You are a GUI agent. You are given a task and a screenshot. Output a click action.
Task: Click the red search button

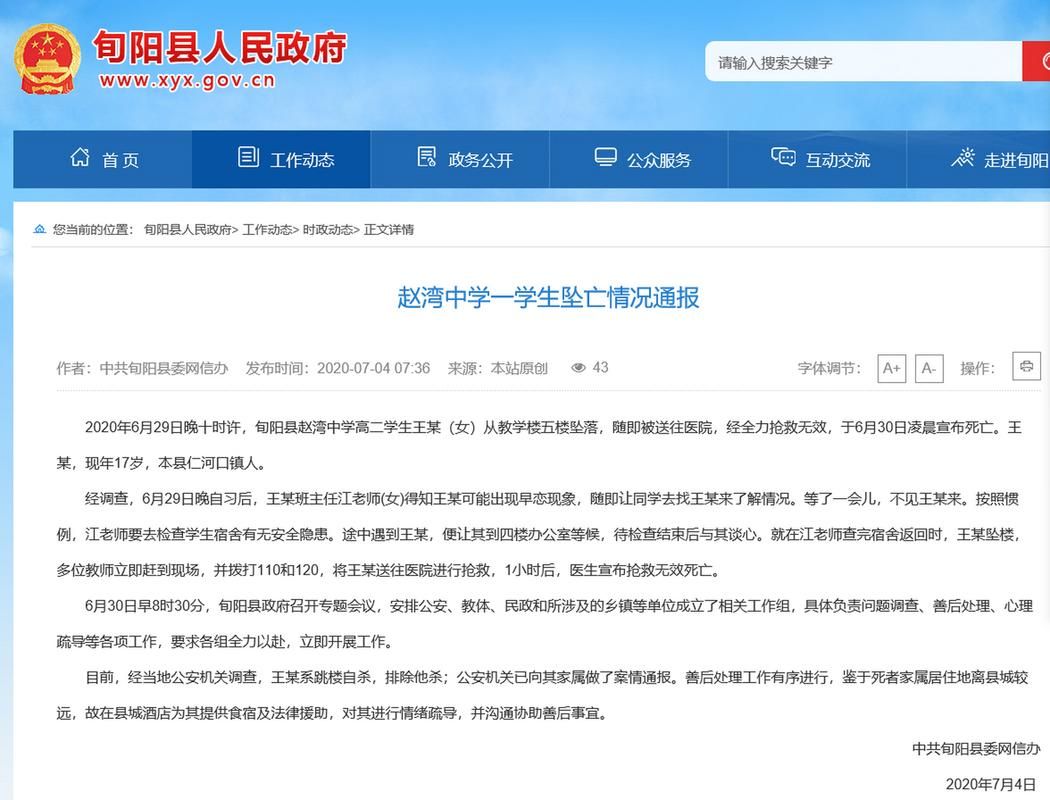(x=1036, y=61)
